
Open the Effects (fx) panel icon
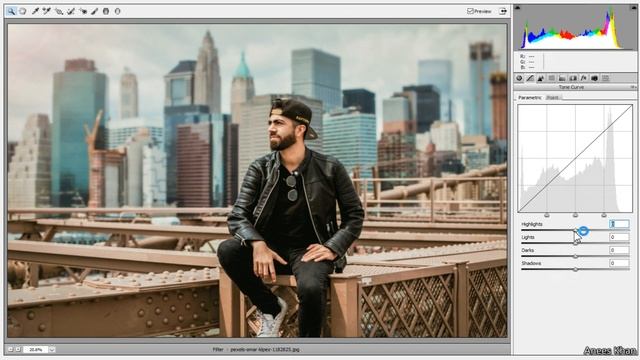click(584, 78)
